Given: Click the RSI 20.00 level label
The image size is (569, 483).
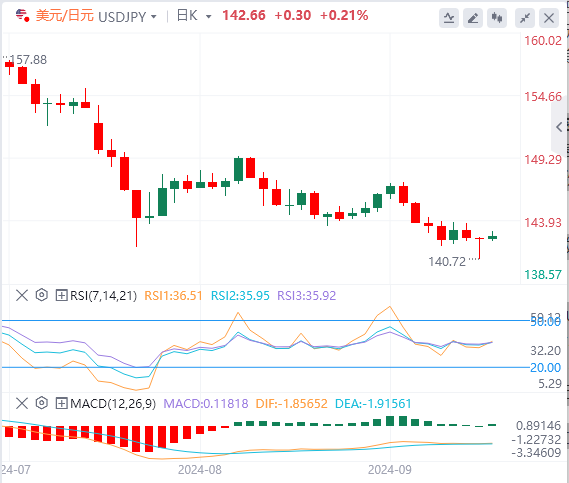Looking at the screenshot, I should tap(545, 368).
